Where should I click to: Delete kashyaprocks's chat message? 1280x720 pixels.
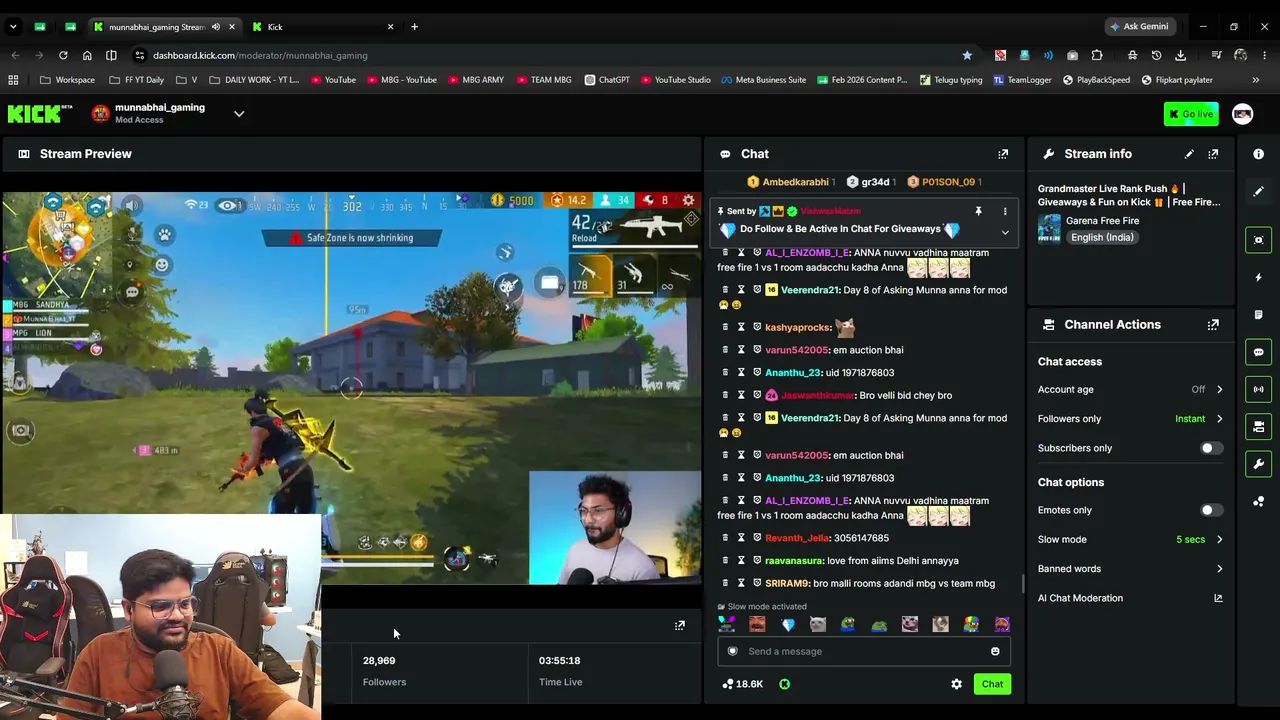(725, 327)
